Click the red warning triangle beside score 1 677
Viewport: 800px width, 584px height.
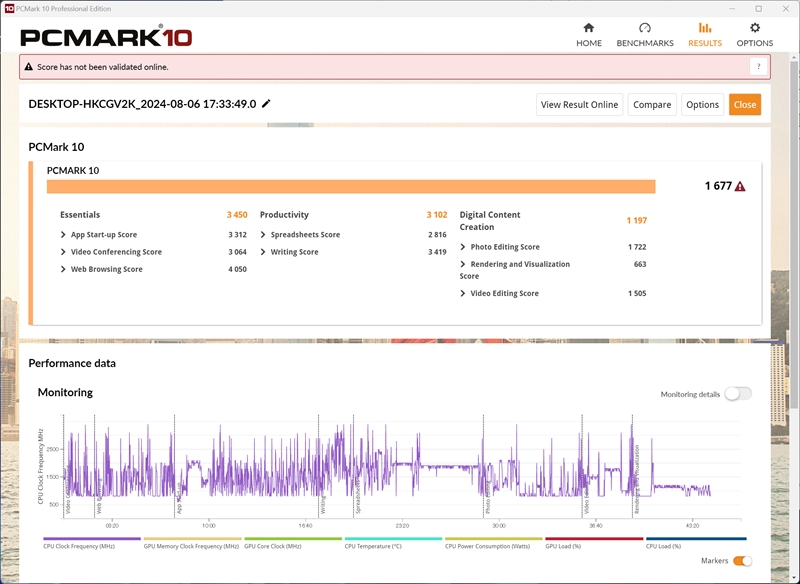coord(740,186)
